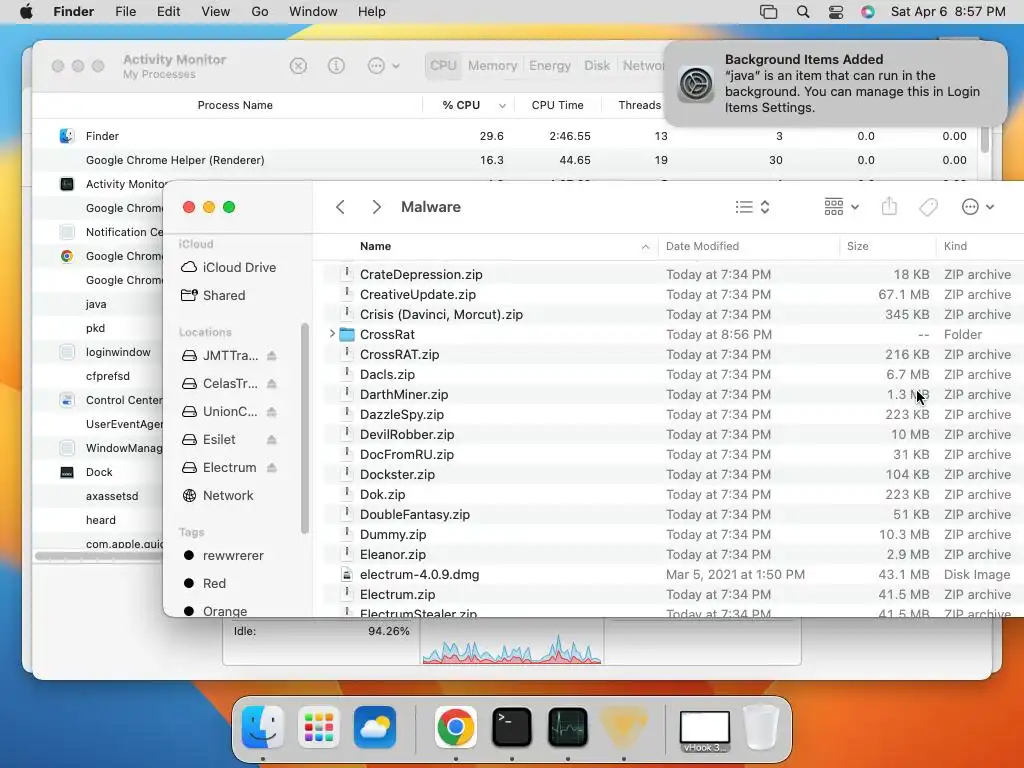Eject the Esilet volume
The image size is (1024, 768).
[x=272, y=440]
